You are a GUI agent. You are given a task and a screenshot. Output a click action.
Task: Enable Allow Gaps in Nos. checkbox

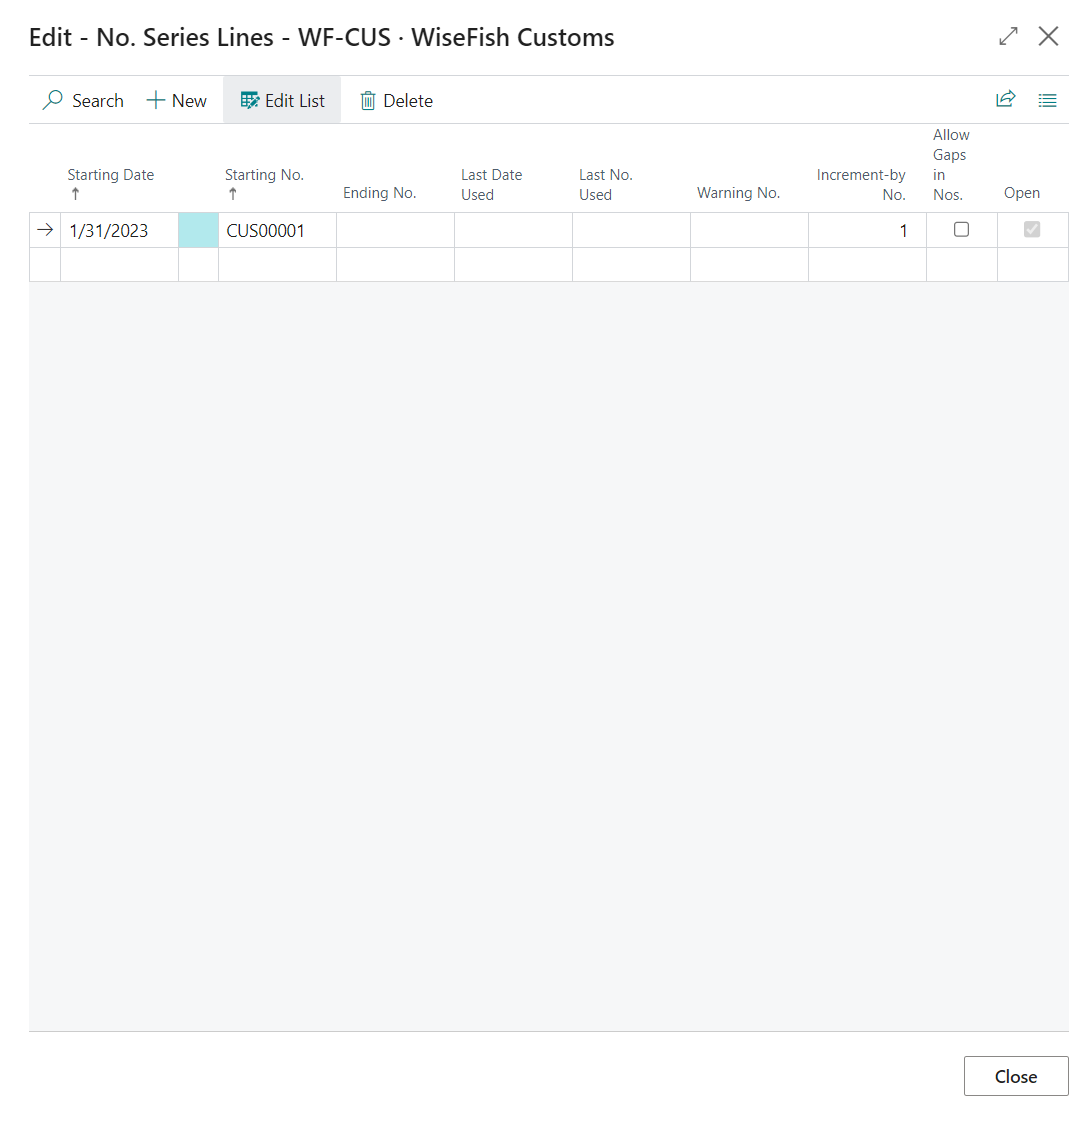coord(961,230)
